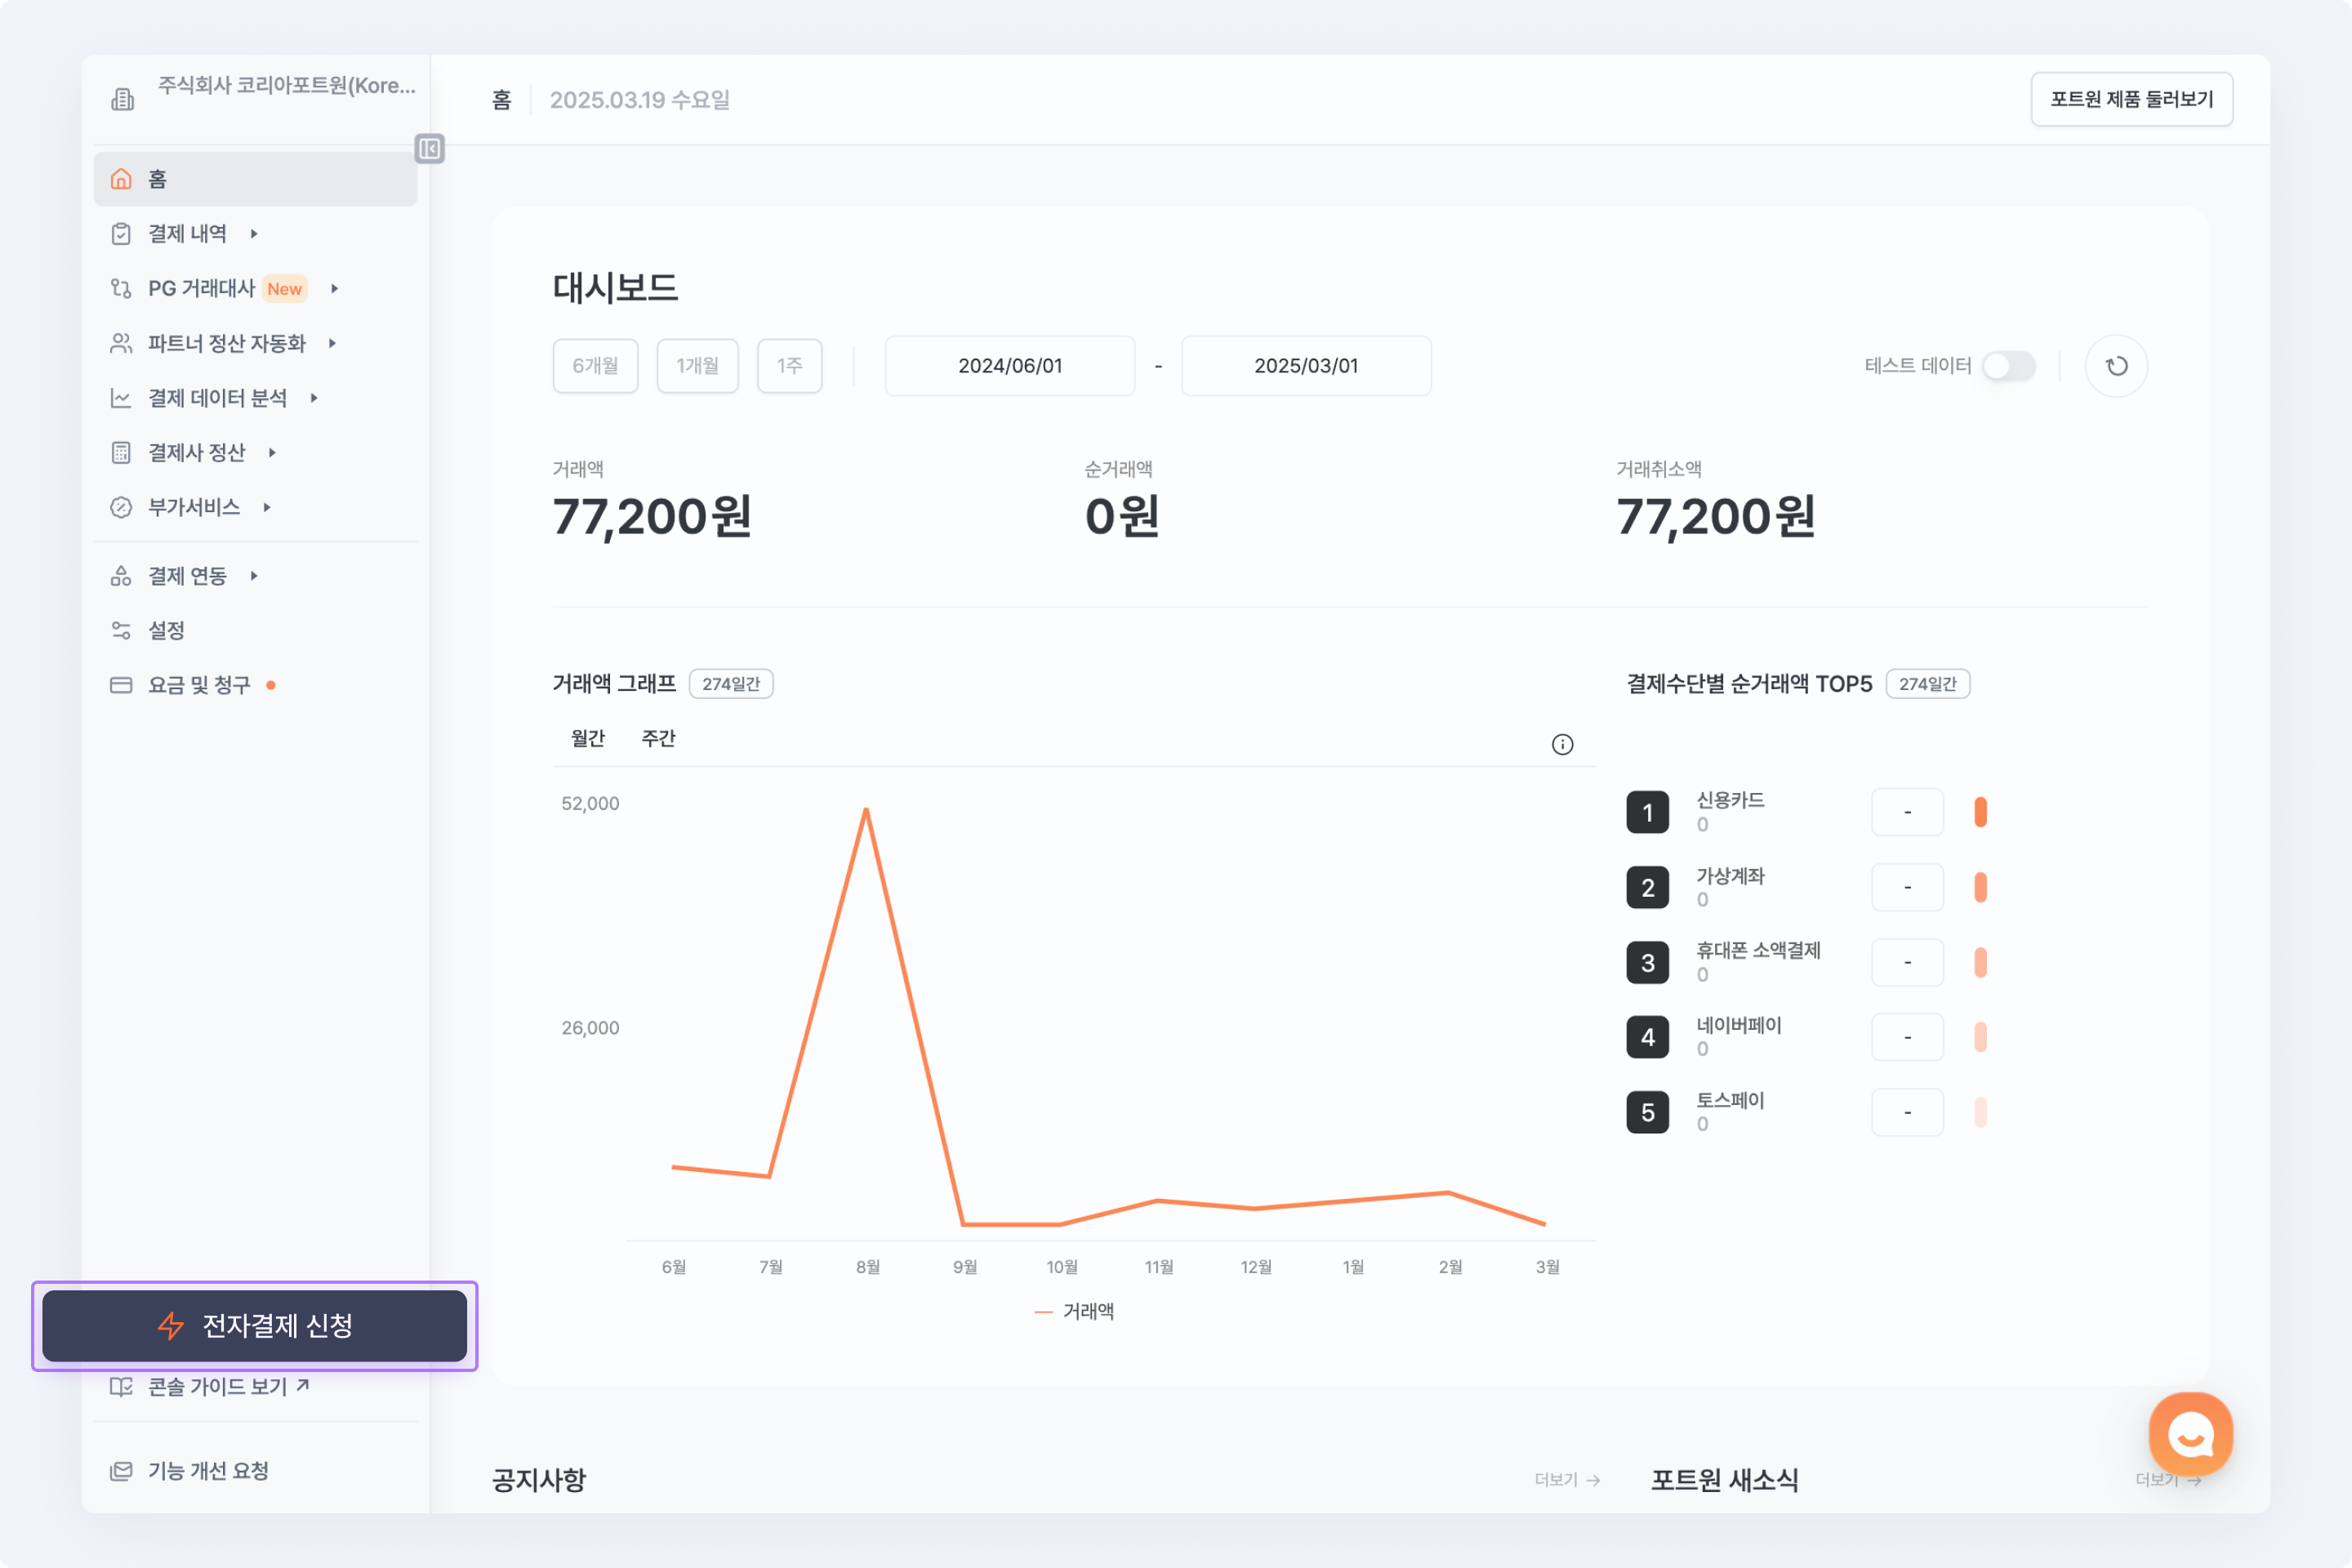Image resolution: width=2352 pixels, height=1568 pixels.
Task: Click the 신용카드 orange color bar
Action: coord(1980,812)
